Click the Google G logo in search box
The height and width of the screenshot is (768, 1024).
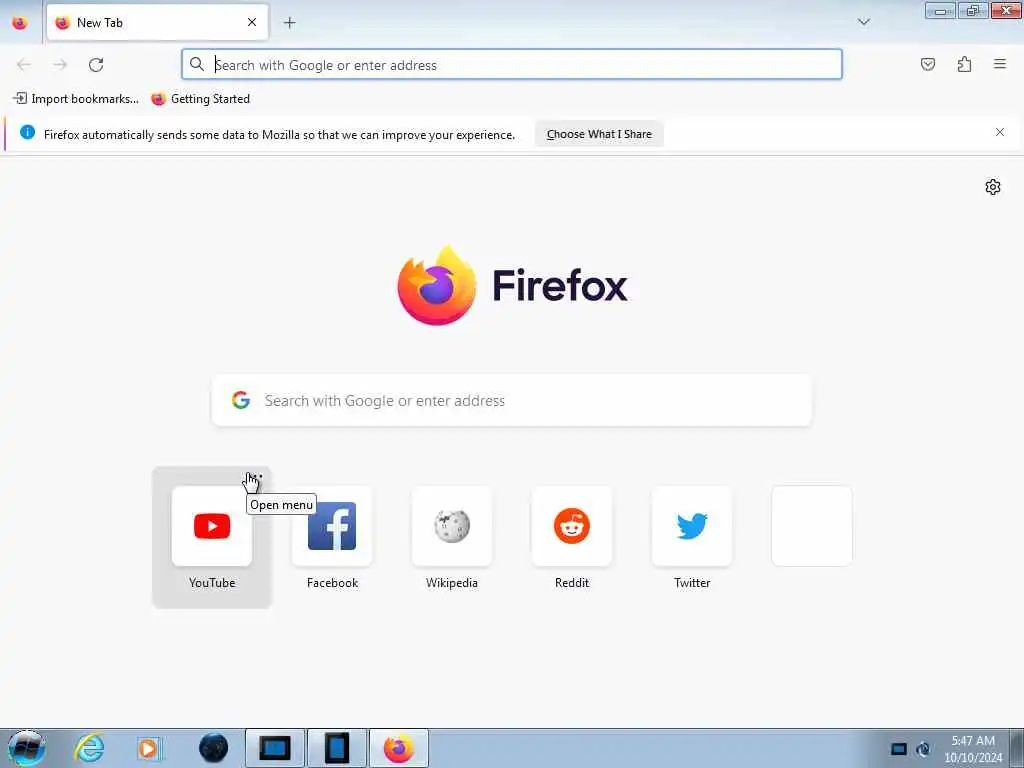click(x=241, y=400)
